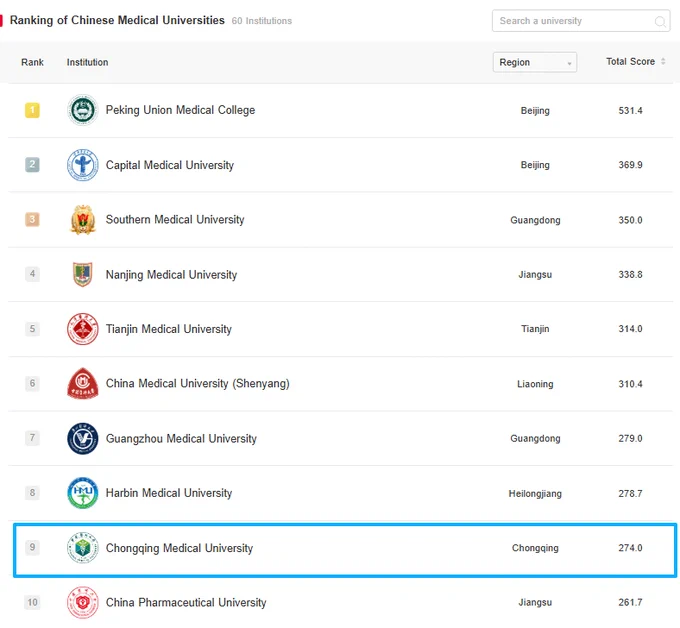Click Beijing region in Peking Union row
Screen dimensions: 680x628
(x=535, y=111)
